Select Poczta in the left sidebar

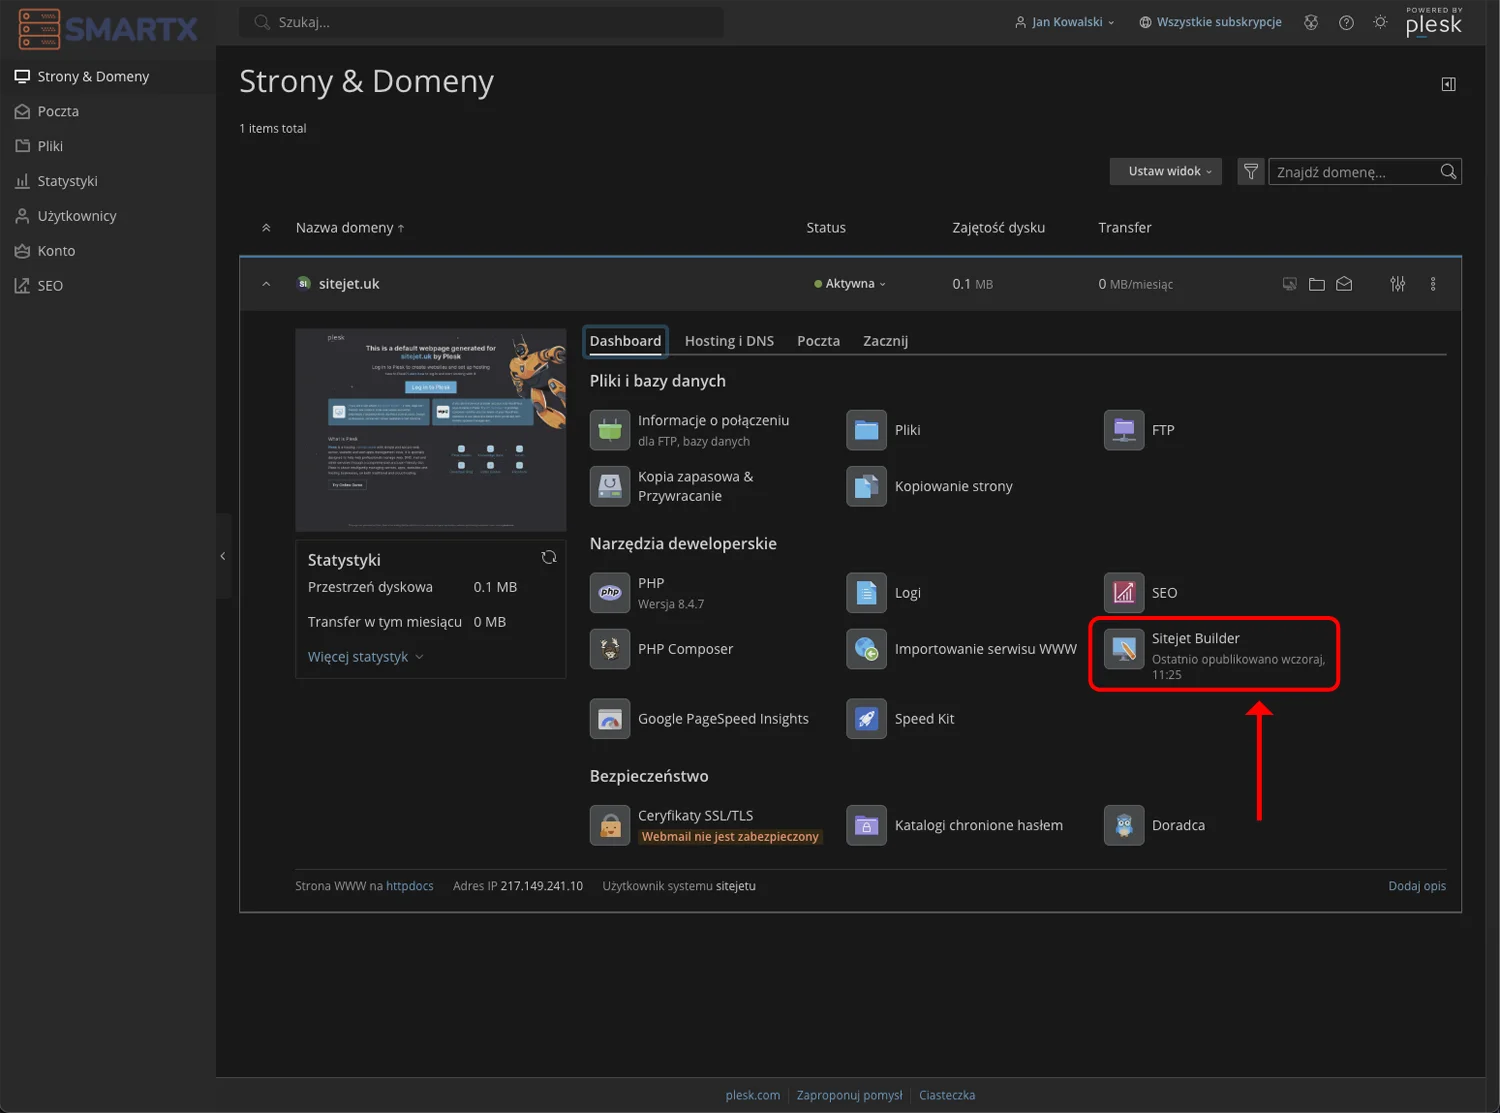click(x=57, y=111)
